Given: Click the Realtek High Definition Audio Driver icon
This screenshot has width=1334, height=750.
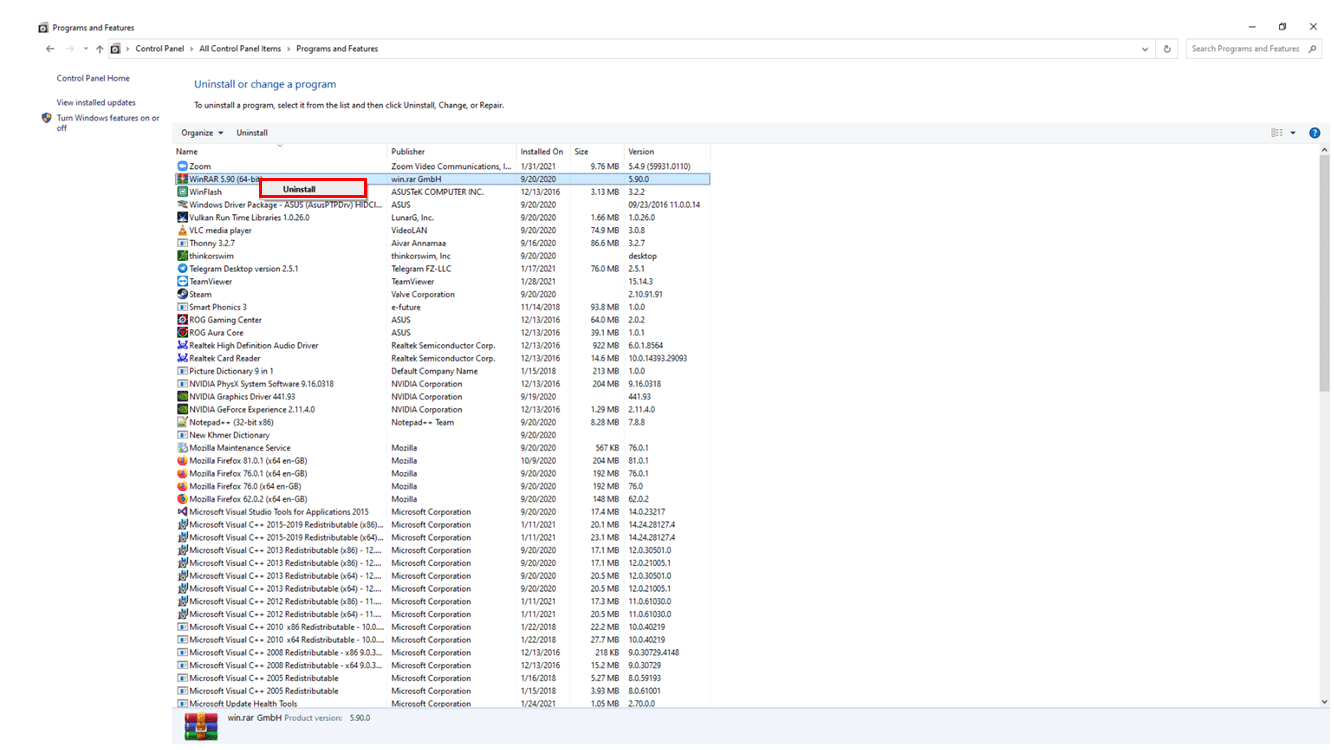Looking at the screenshot, I should click(182, 346).
